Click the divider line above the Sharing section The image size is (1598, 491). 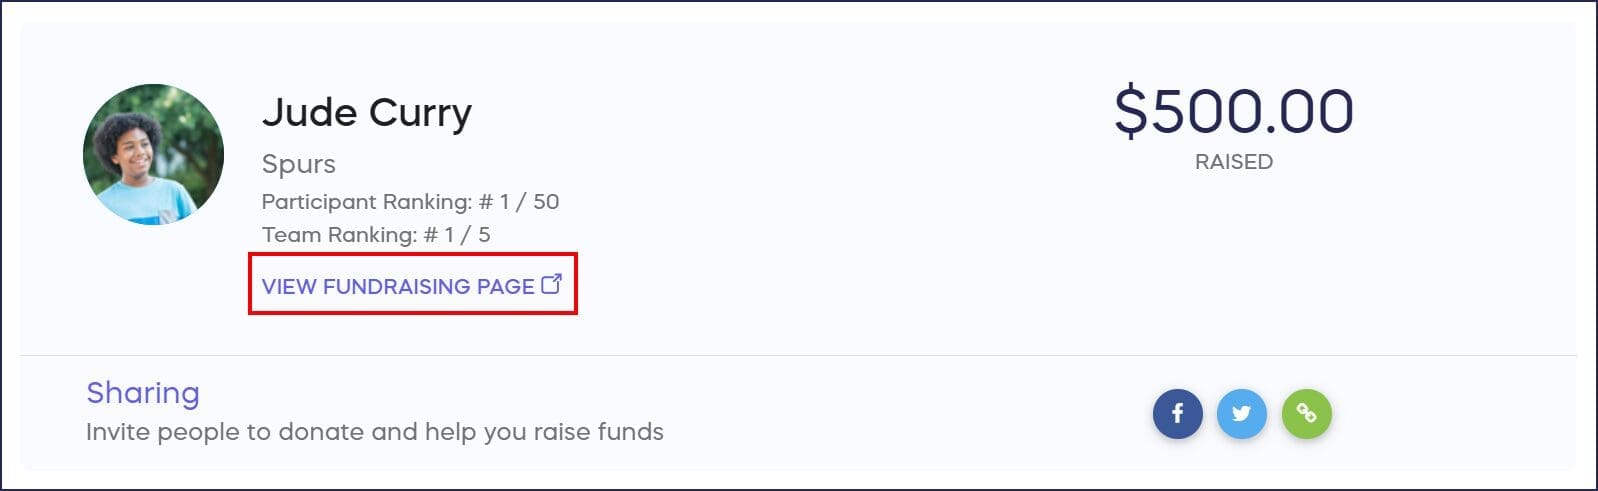click(x=798, y=355)
